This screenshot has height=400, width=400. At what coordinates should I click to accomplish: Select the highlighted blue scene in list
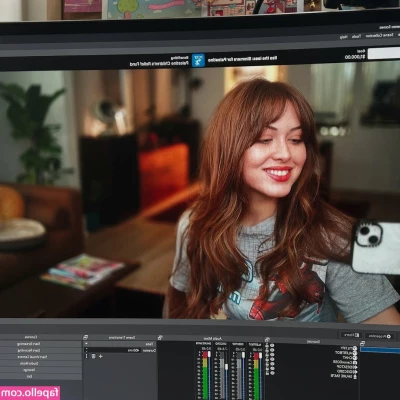coord(380,350)
